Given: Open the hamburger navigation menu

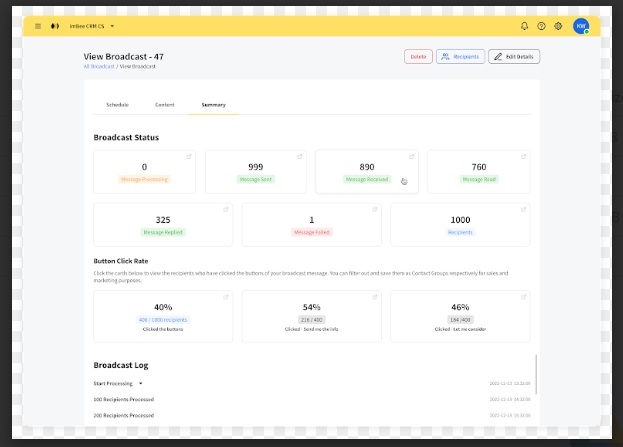Looking at the screenshot, I should tap(38, 26).
